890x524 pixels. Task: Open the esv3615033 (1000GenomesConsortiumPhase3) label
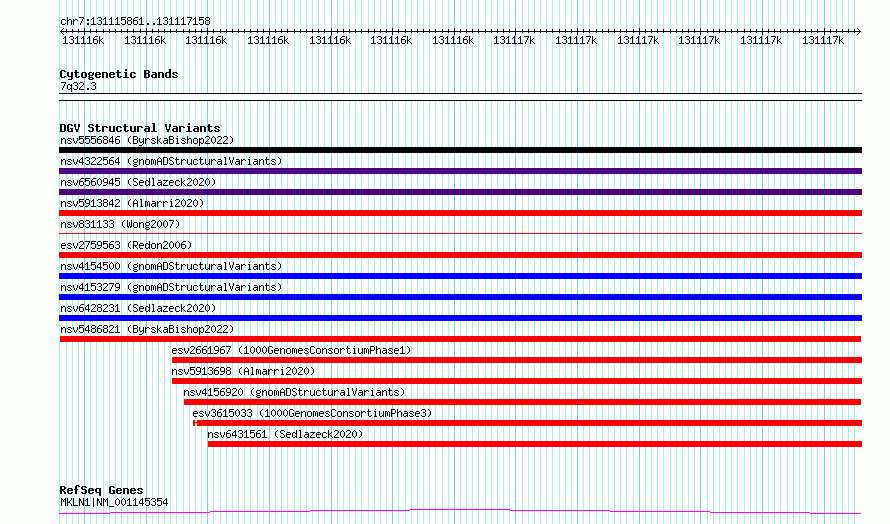(x=312, y=413)
